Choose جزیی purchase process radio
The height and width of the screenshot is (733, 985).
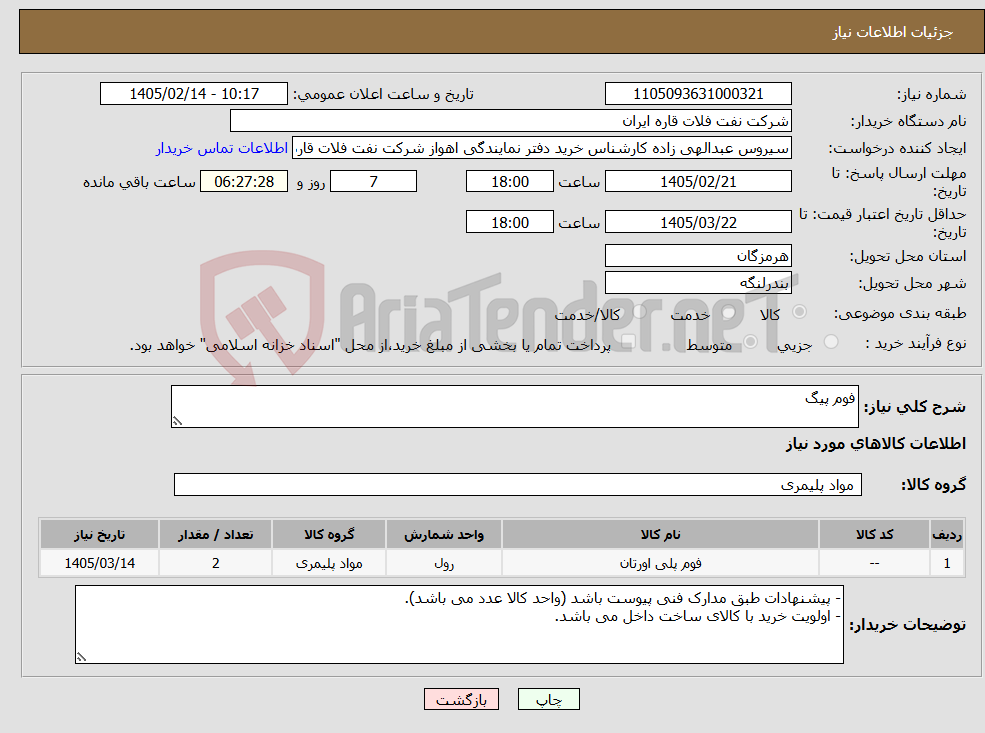[x=830, y=342]
